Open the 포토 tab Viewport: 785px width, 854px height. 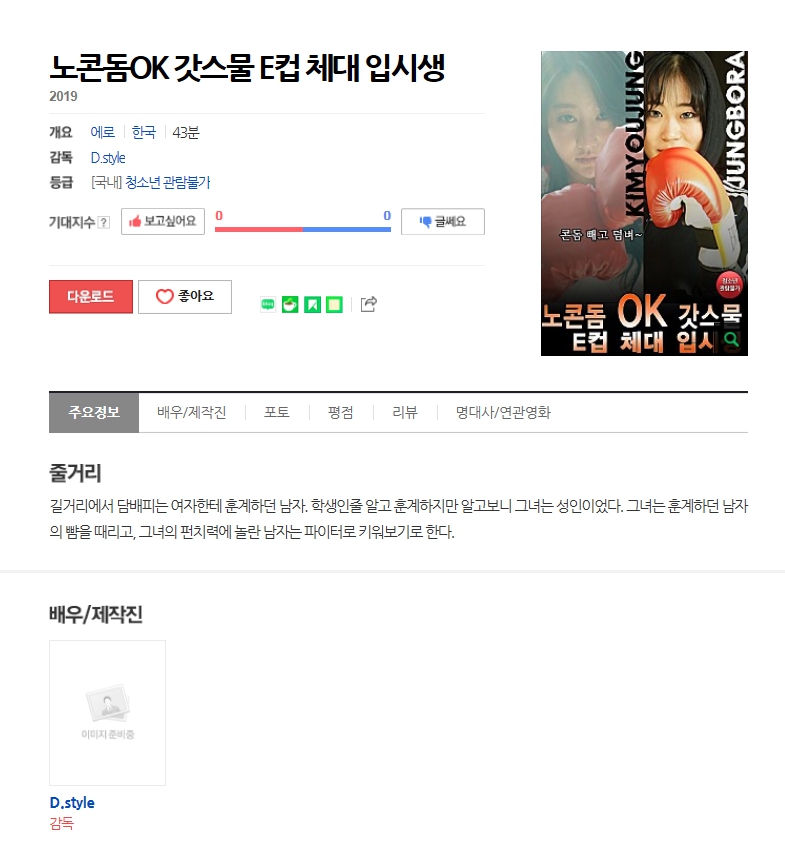tap(277, 412)
